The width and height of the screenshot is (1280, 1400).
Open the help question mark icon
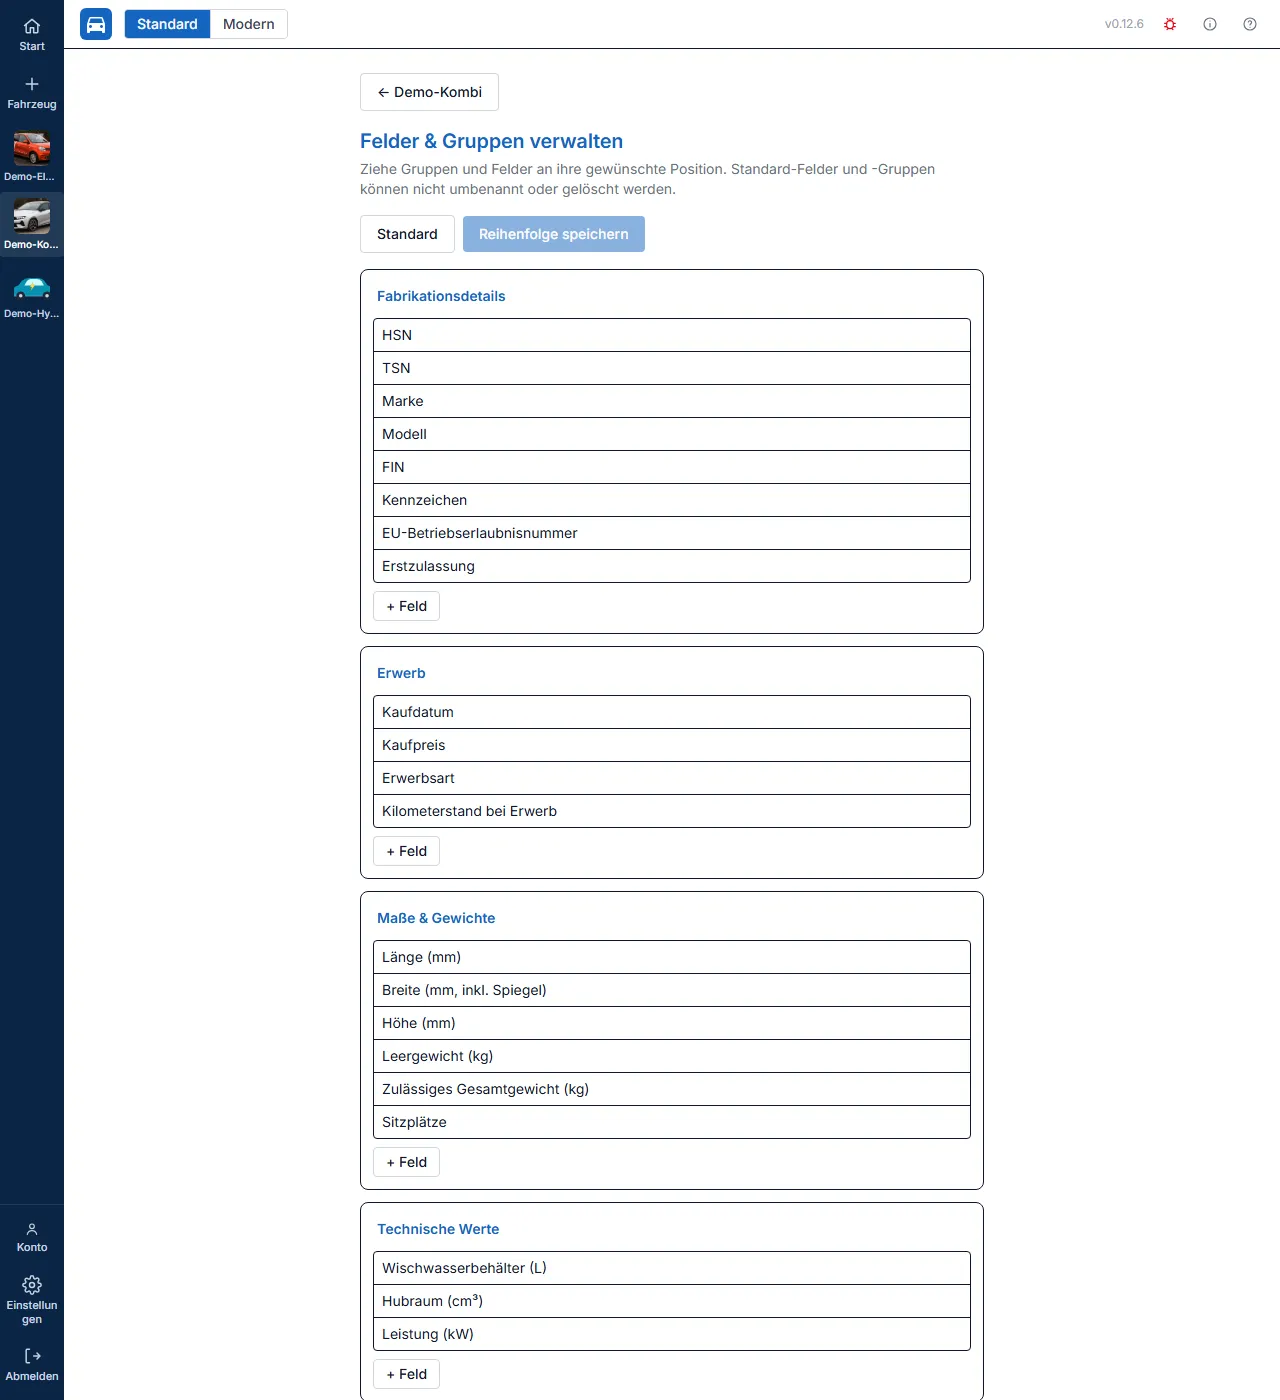[1250, 24]
